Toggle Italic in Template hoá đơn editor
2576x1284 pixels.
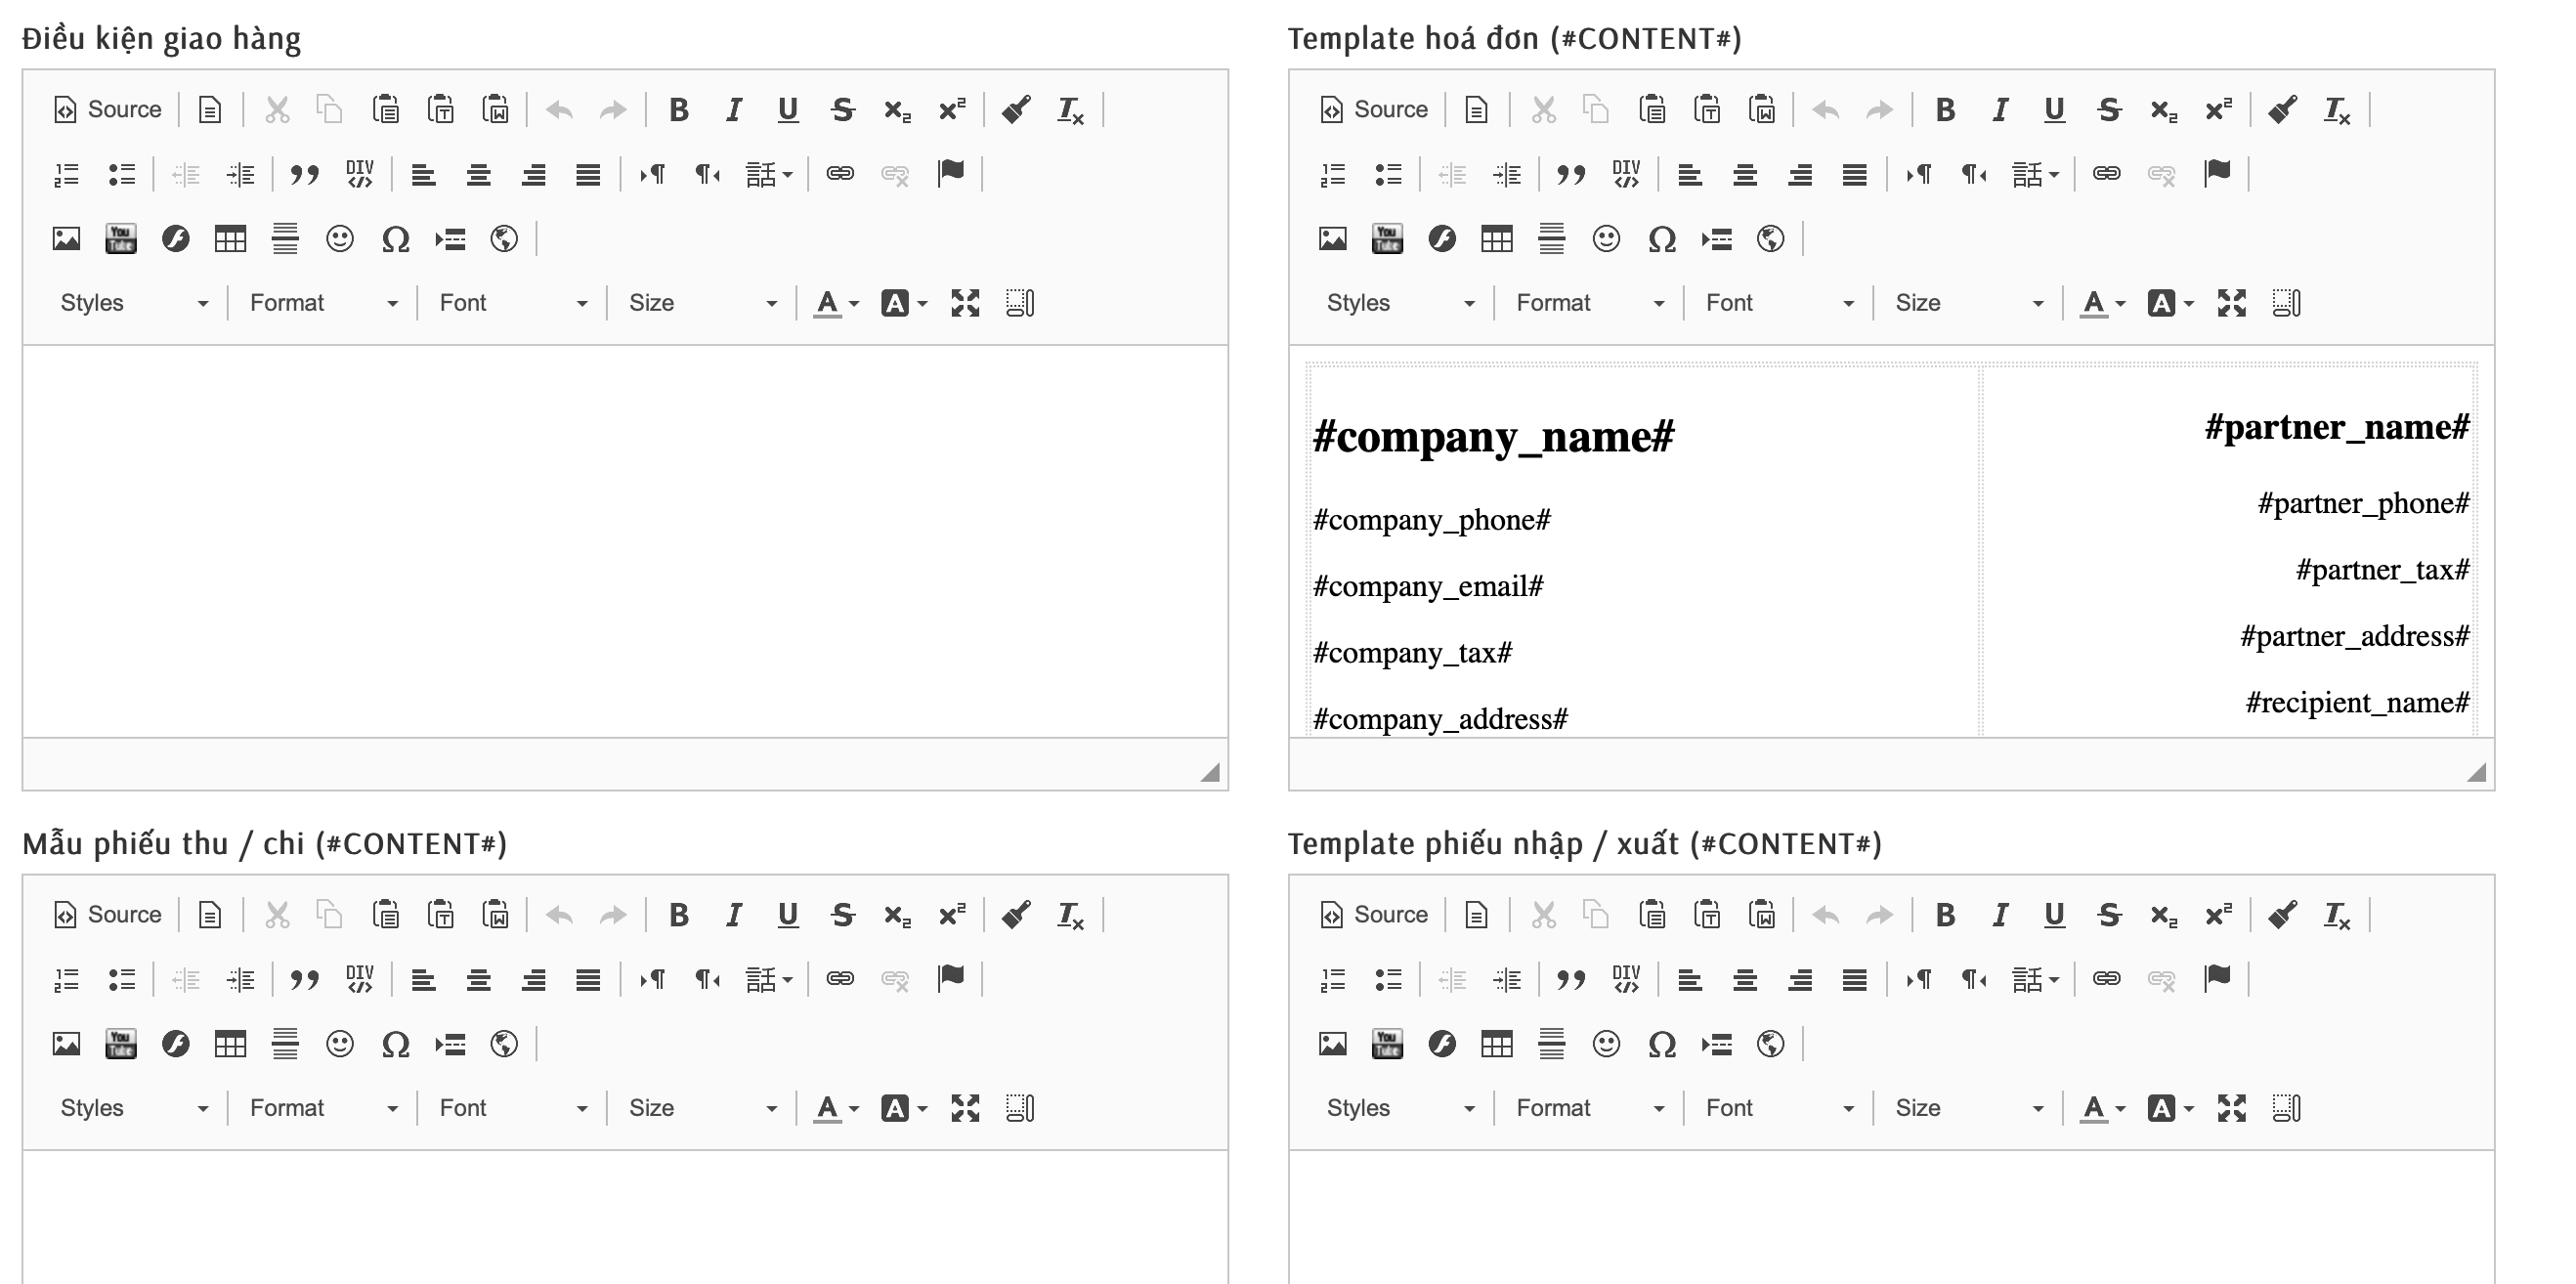2000,109
